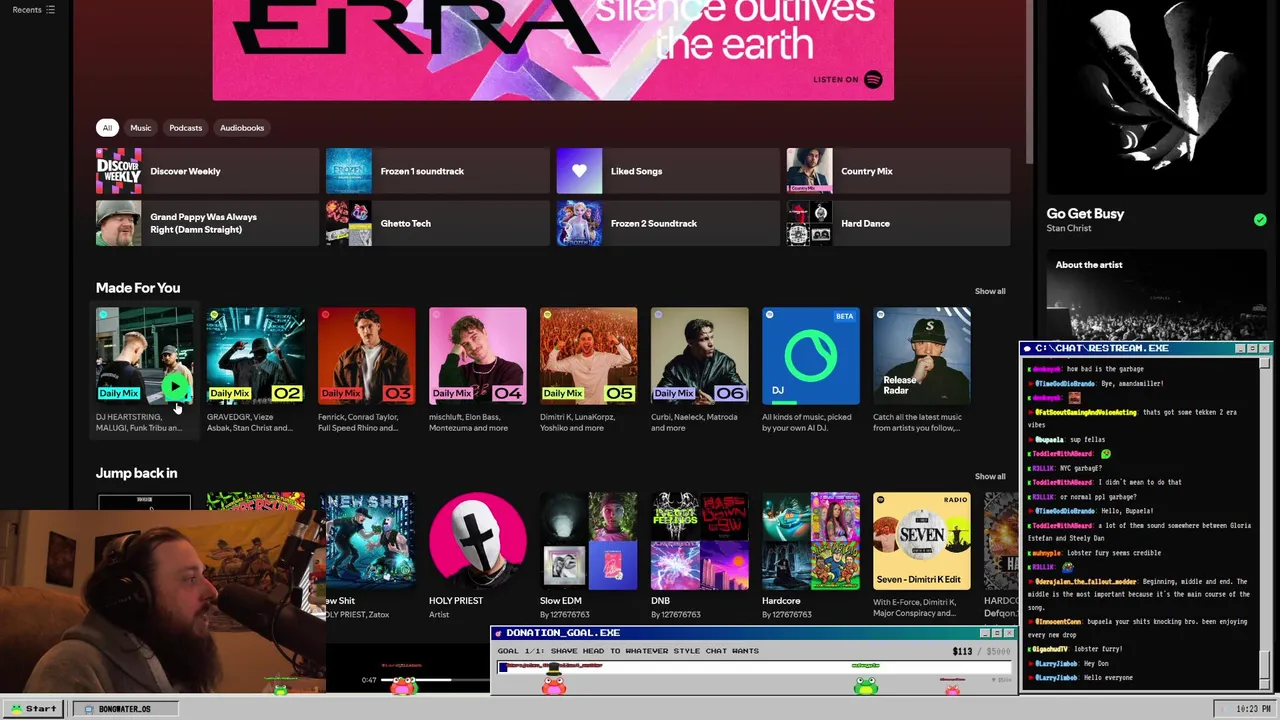Open the Hard Dance cover
The height and width of the screenshot is (720, 1280).
(809, 223)
